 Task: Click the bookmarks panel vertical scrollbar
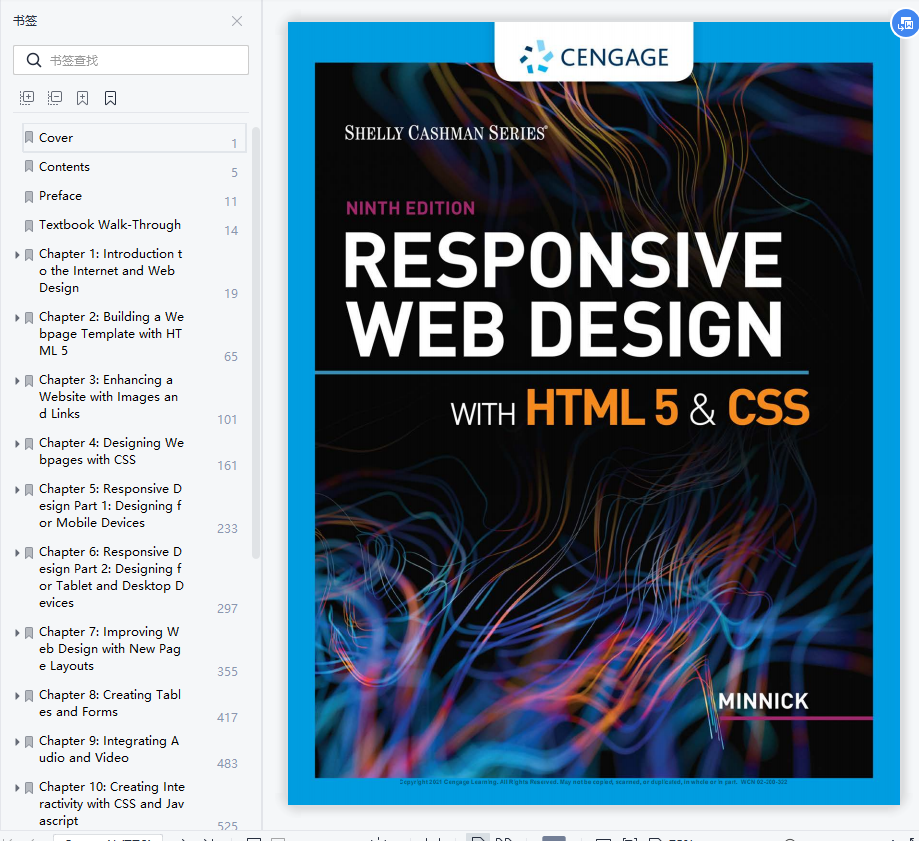coord(256,343)
